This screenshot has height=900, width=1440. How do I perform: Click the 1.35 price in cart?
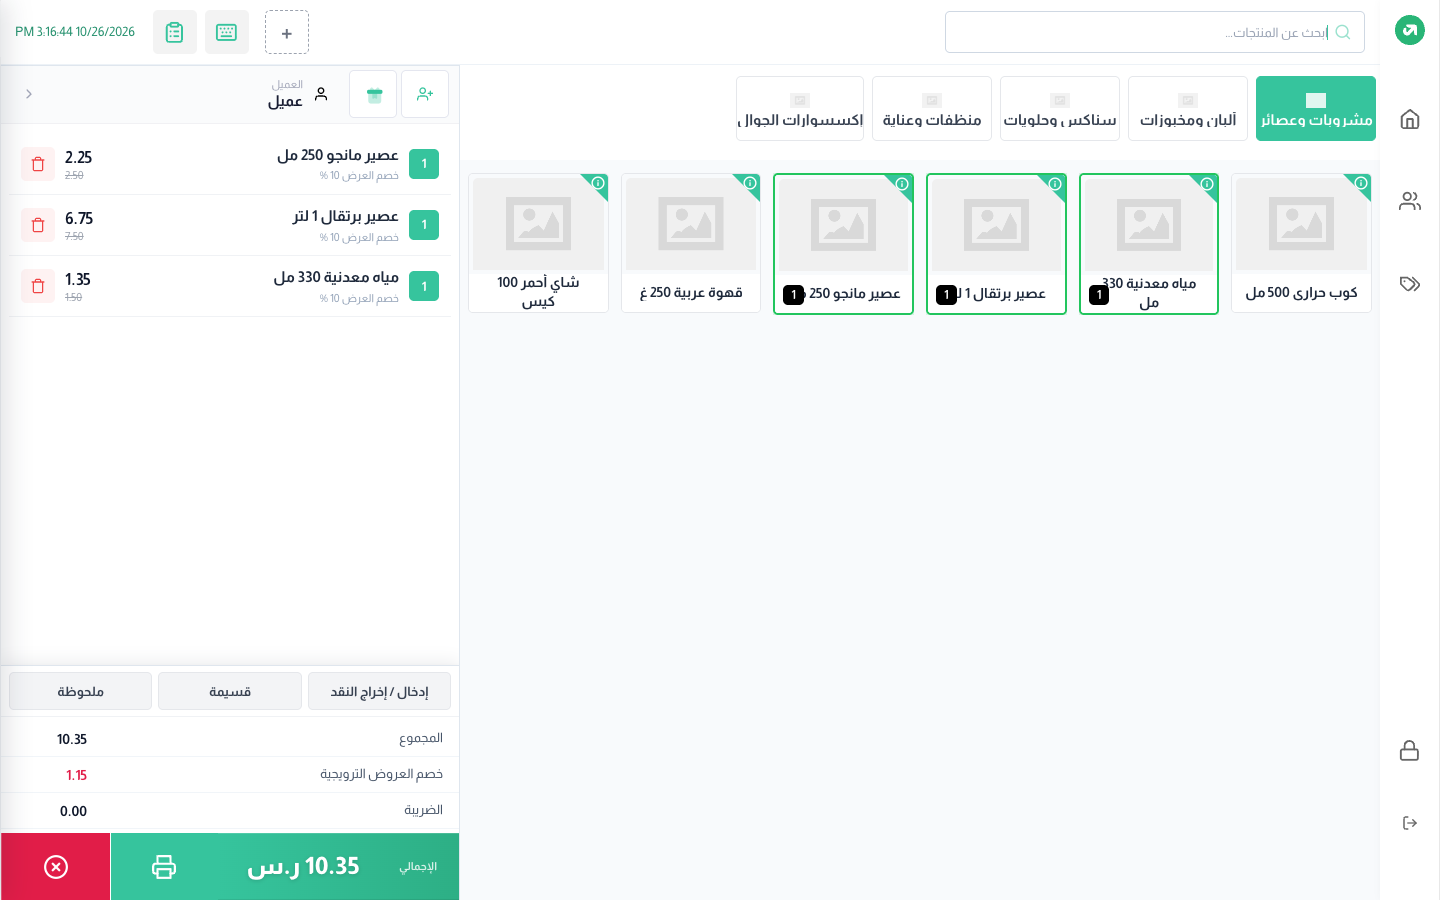[77, 279]
